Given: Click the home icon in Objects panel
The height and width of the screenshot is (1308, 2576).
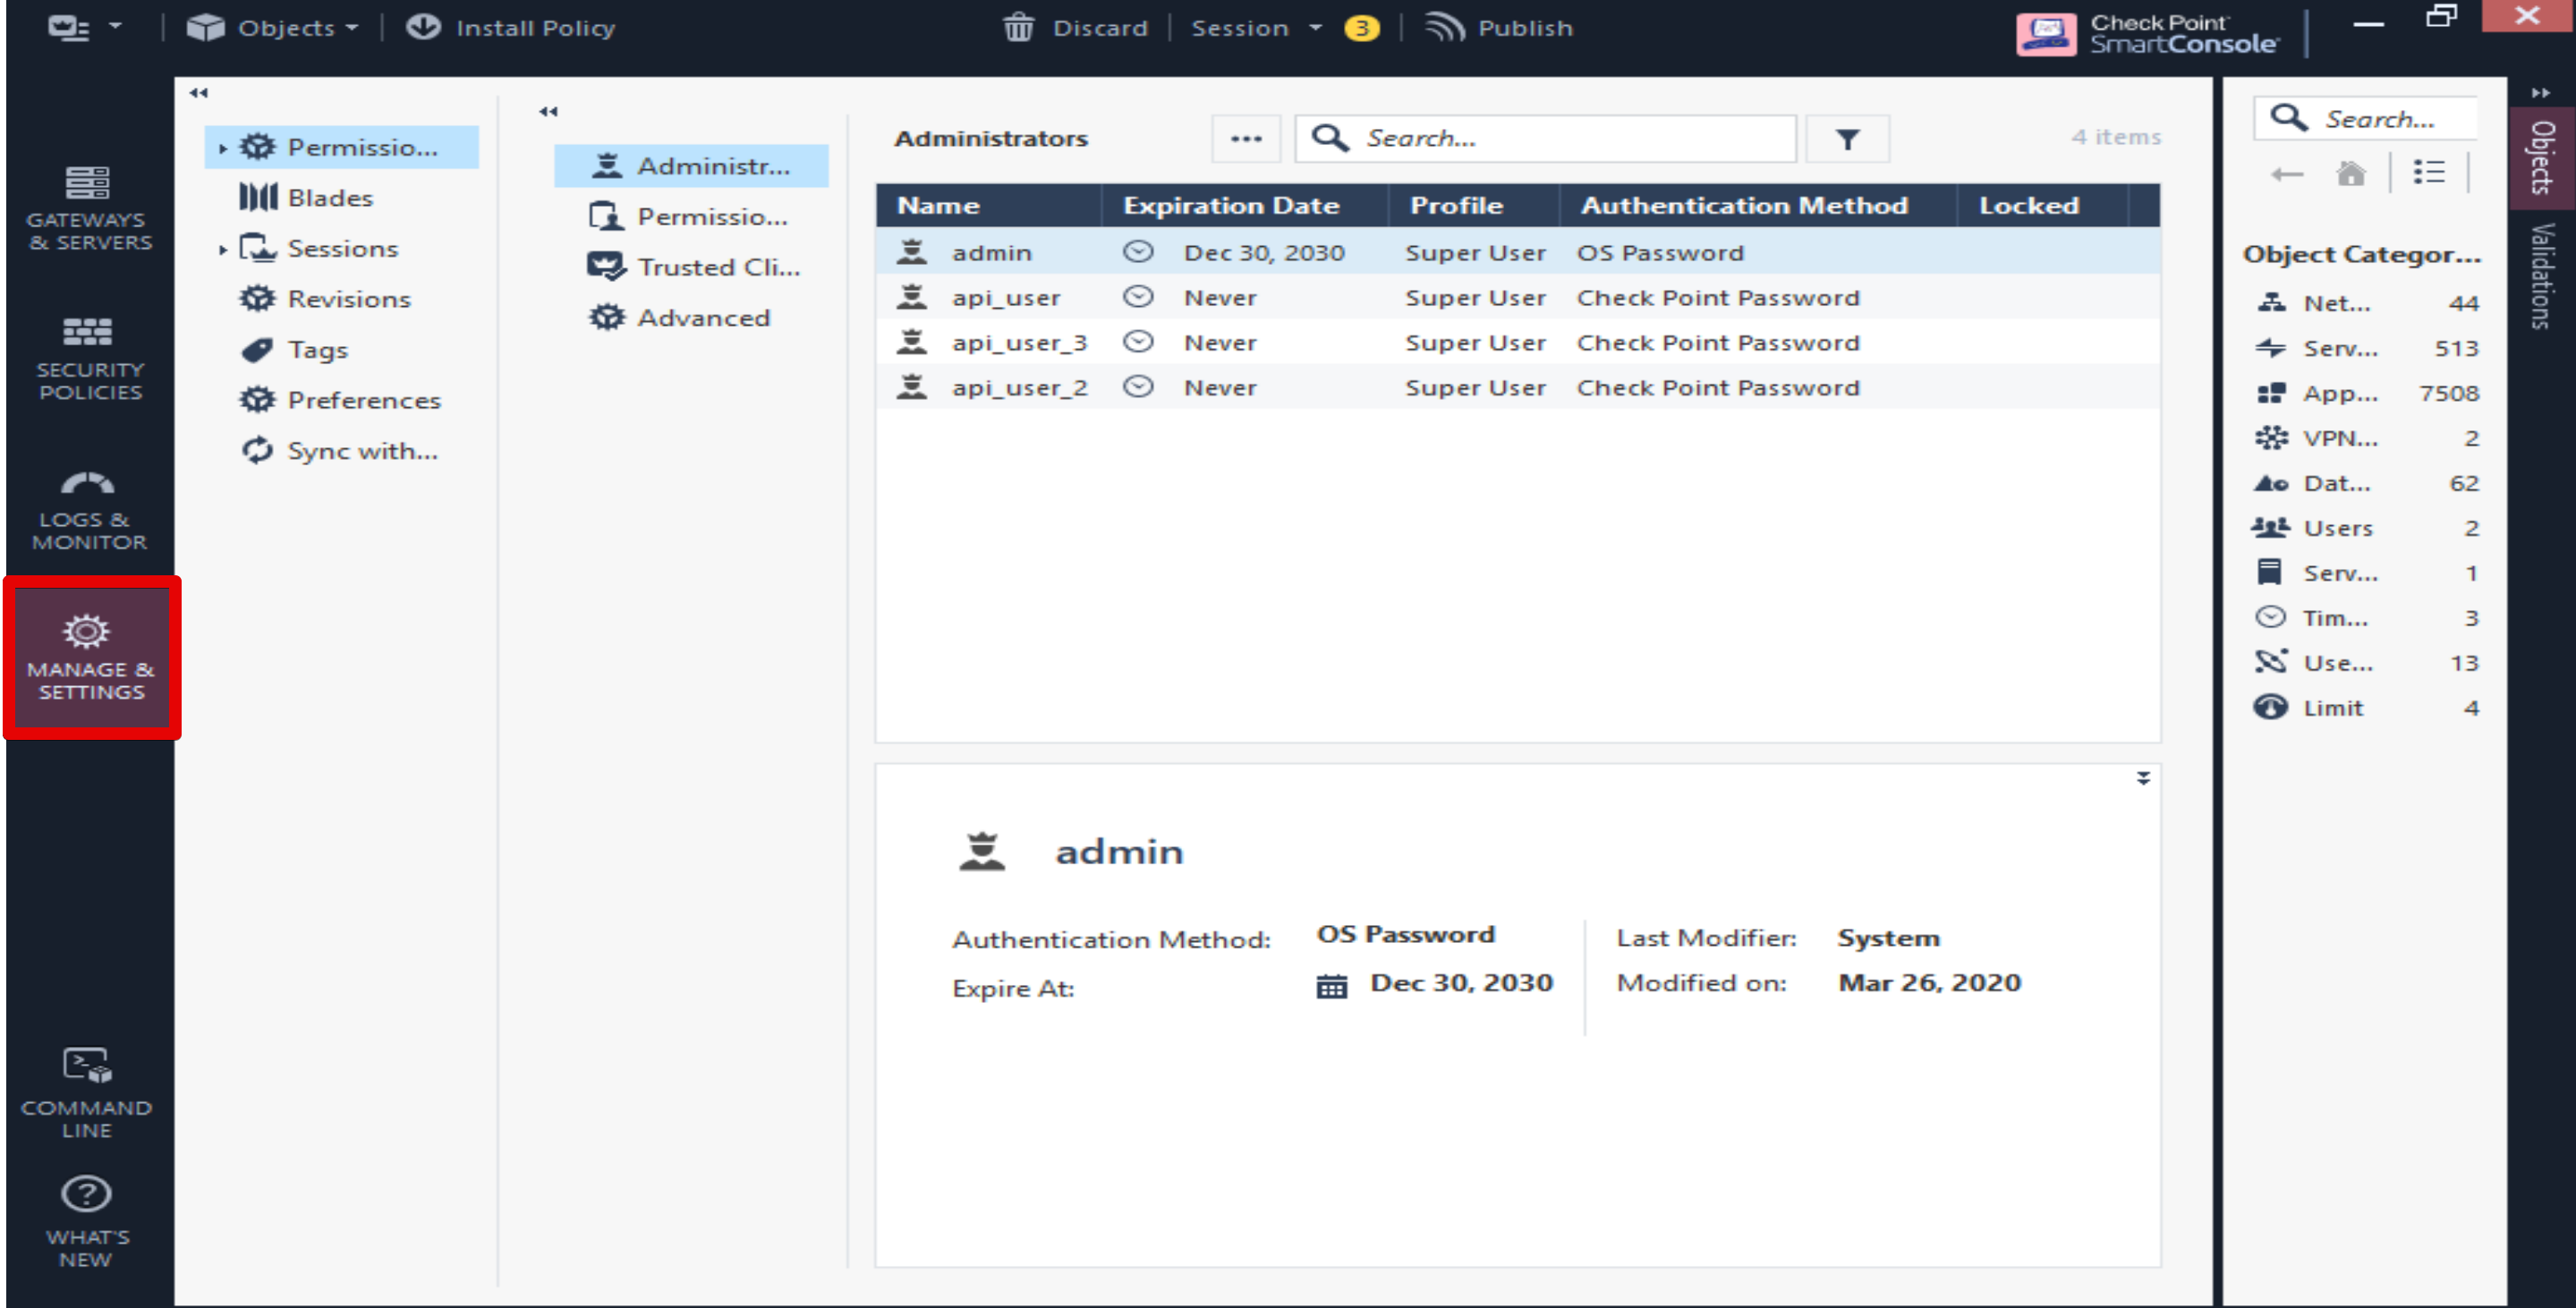Looking at the screenshot, I should click(x=2350, y=174).
